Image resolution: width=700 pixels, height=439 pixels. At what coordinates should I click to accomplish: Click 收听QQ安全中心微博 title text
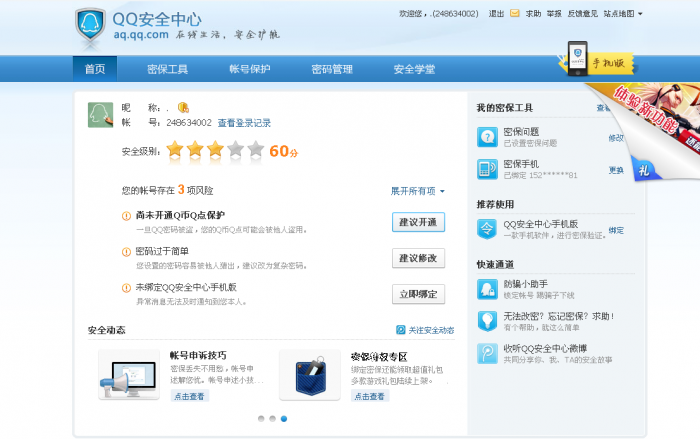point(545,348)
